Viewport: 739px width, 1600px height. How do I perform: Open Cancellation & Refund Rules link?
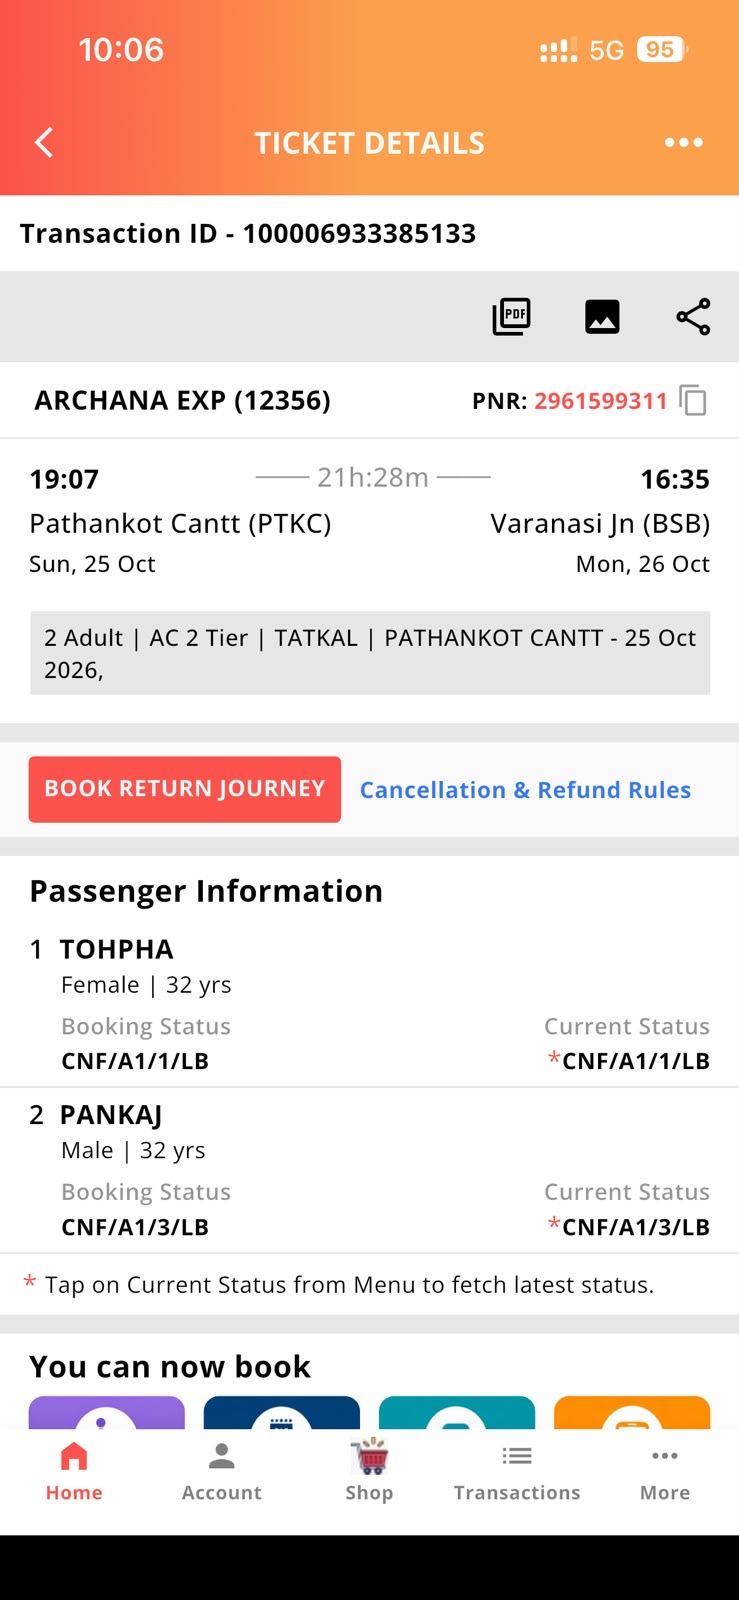coord(525,790)
